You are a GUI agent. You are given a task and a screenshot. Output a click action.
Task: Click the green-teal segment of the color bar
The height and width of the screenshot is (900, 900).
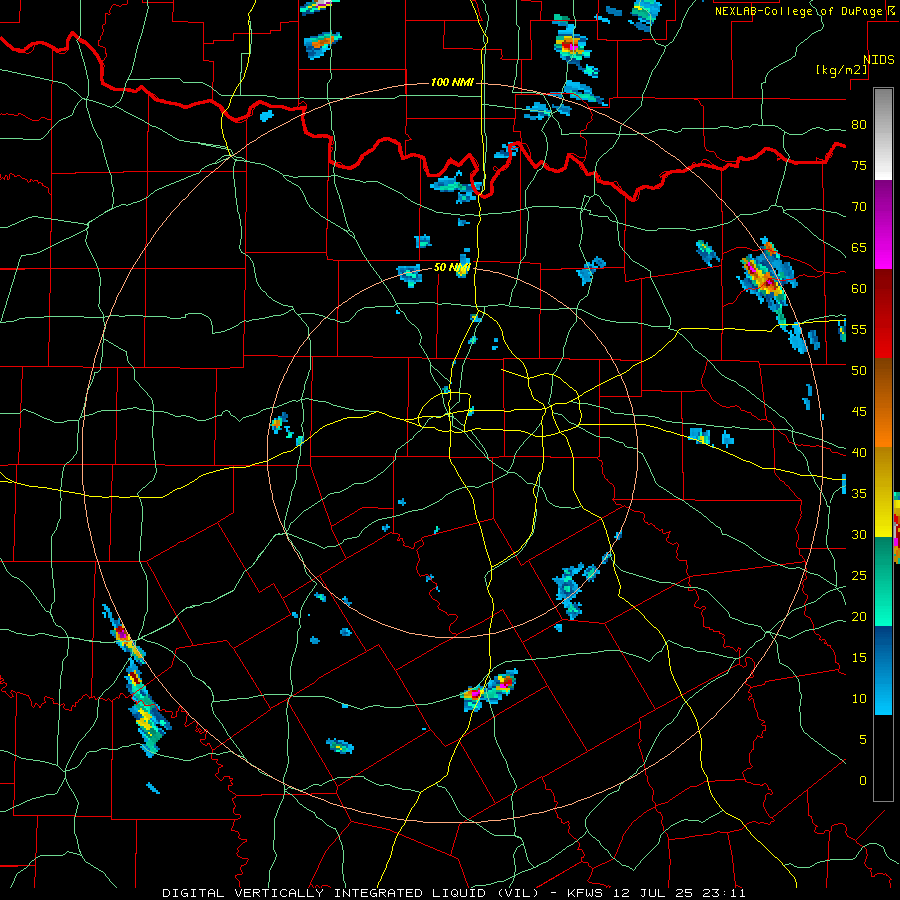(x=883, y=581)
